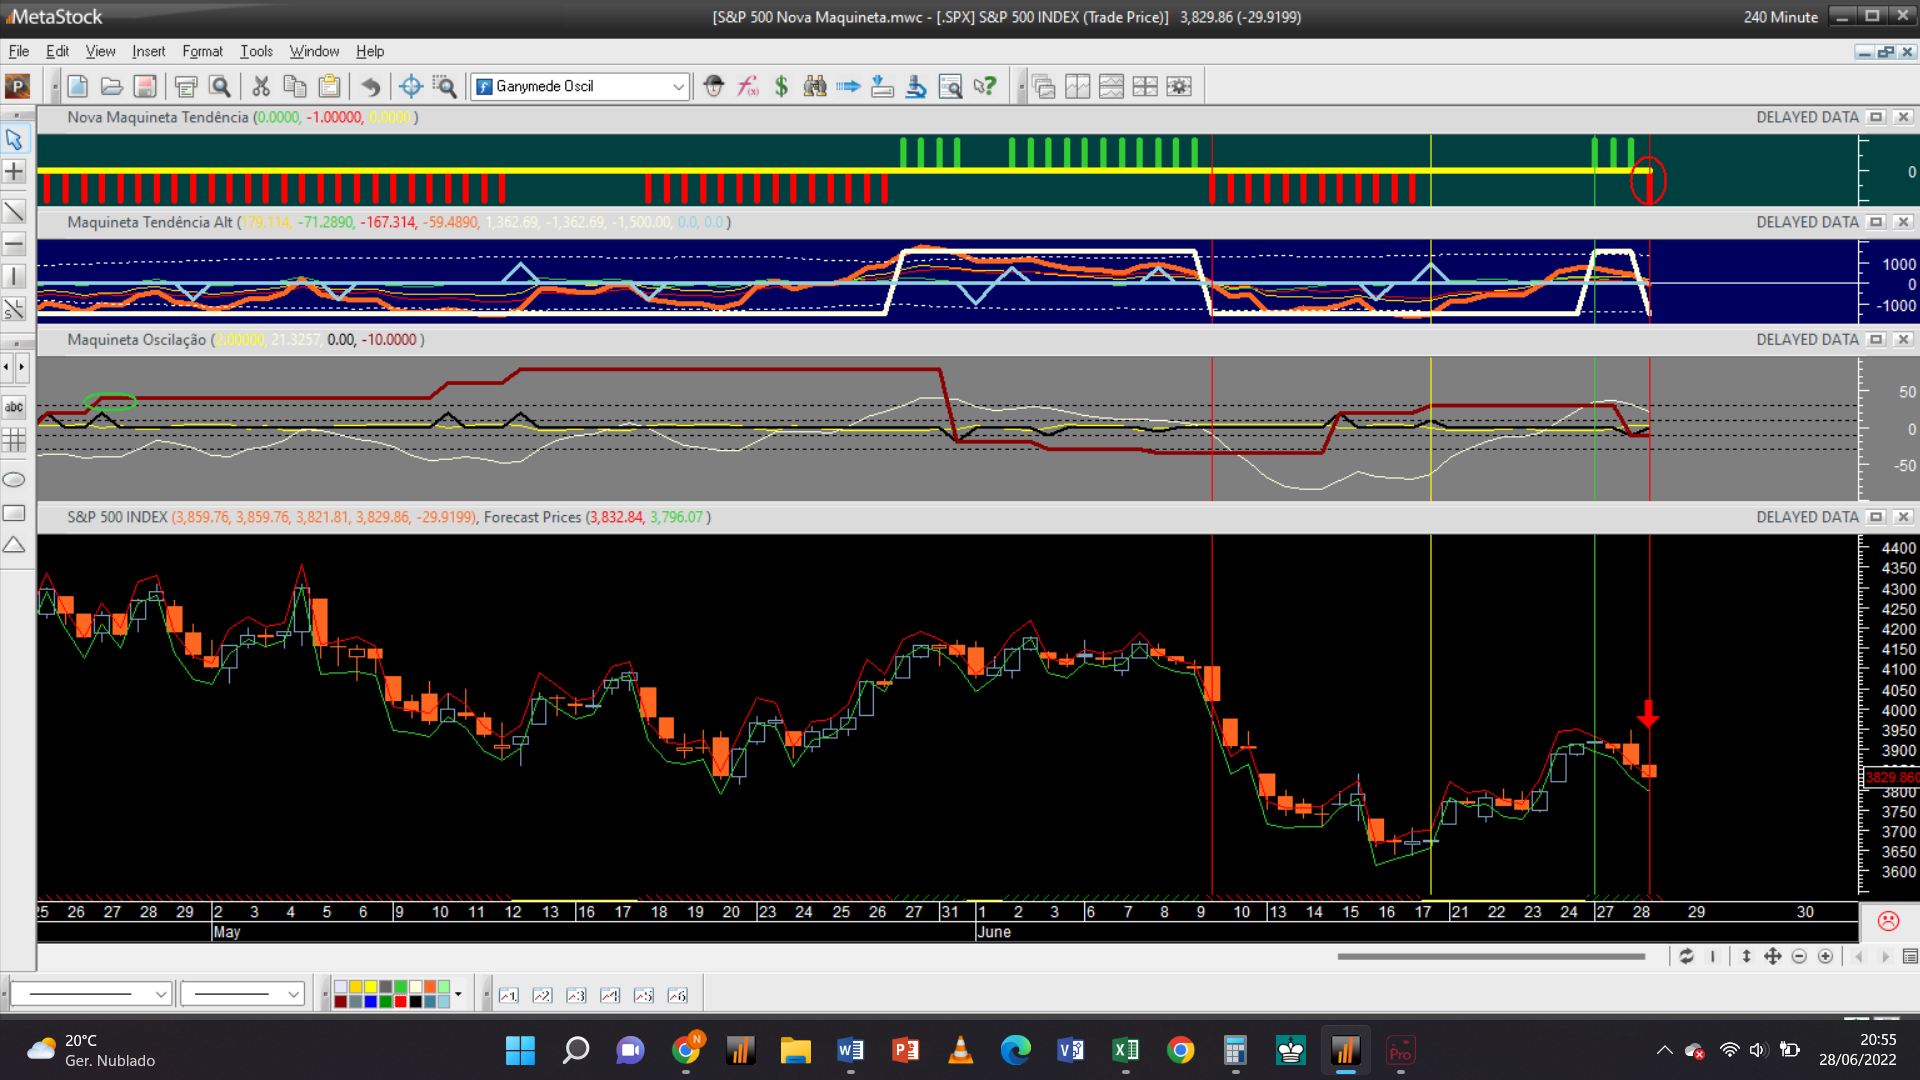Open the Format menu

tap(202, 51)
